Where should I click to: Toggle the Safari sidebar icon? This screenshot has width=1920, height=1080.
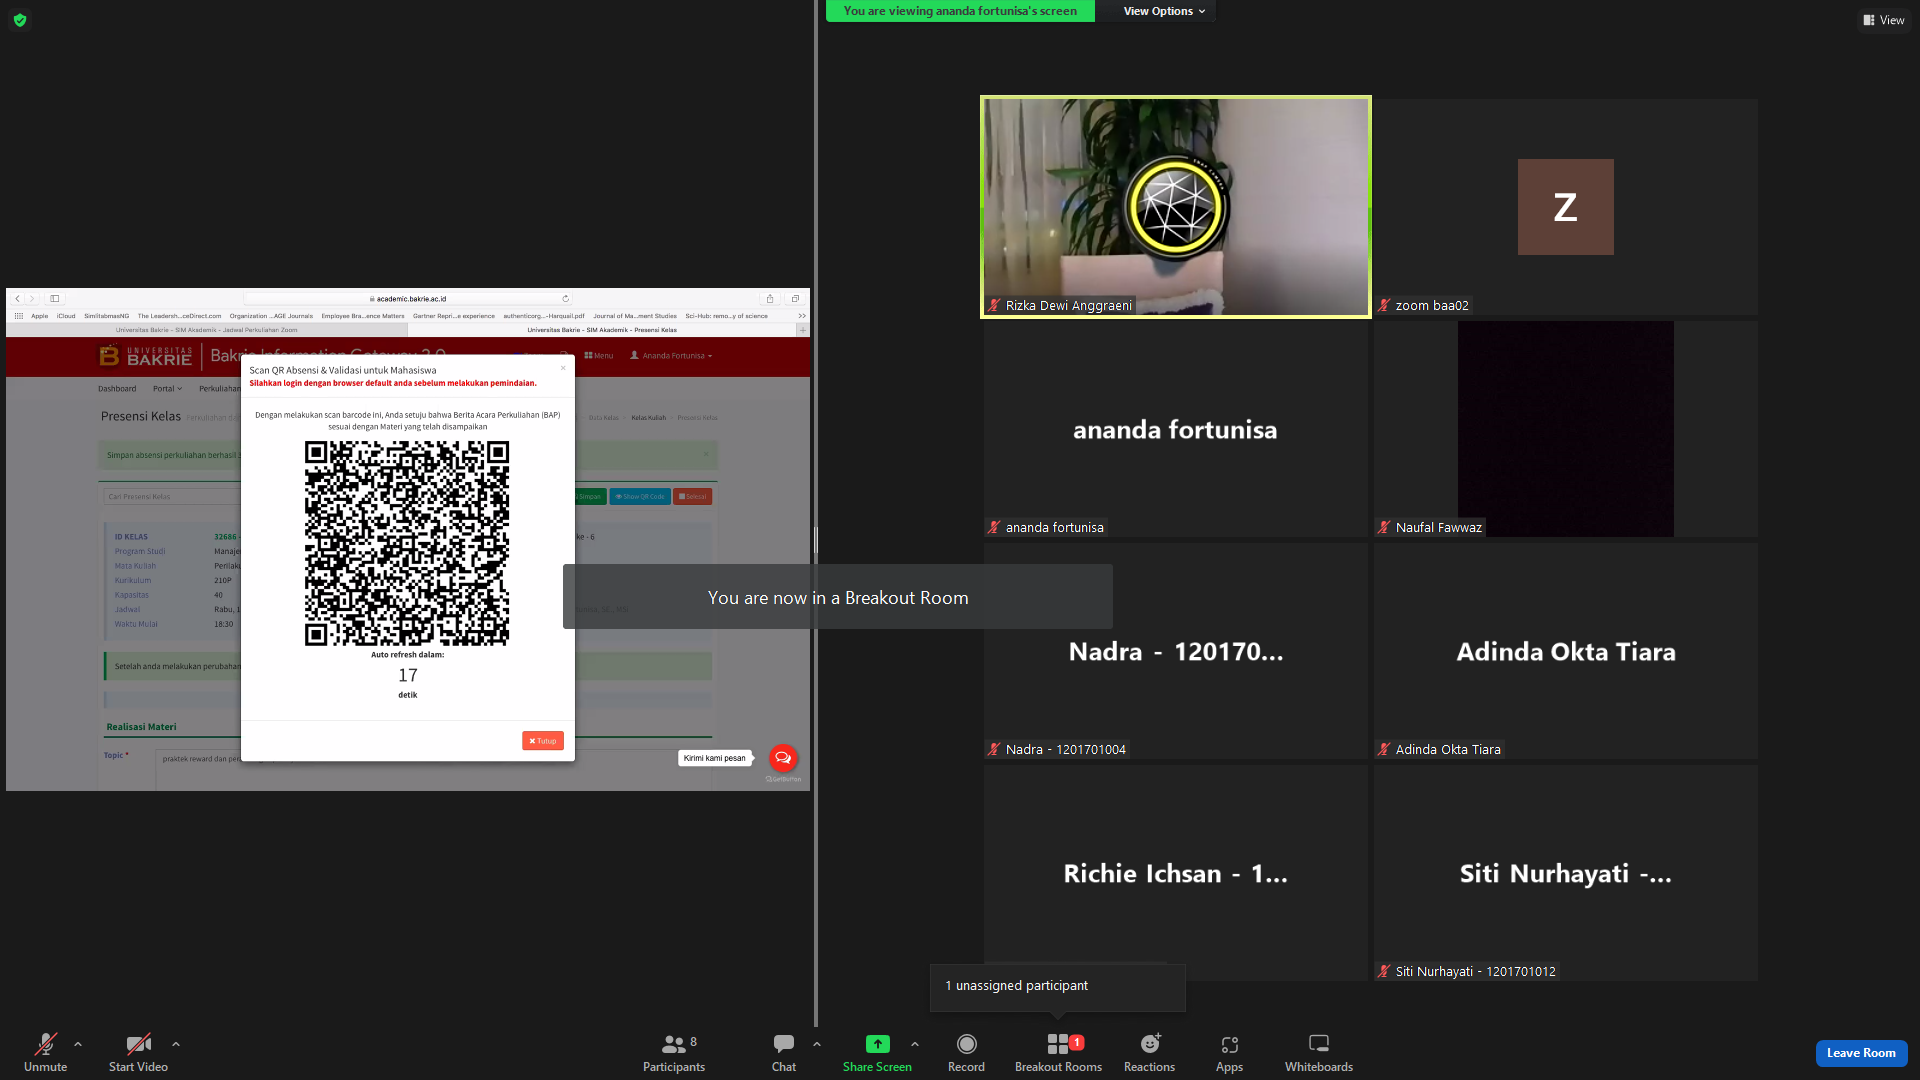click(55, 298)
